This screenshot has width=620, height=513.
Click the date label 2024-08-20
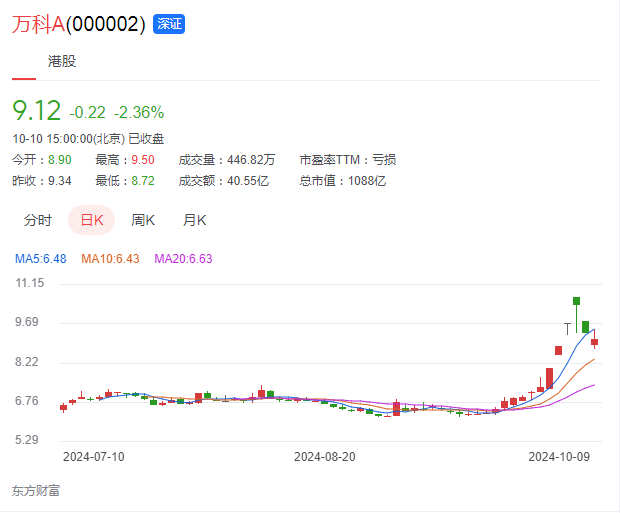pos(325,457)
